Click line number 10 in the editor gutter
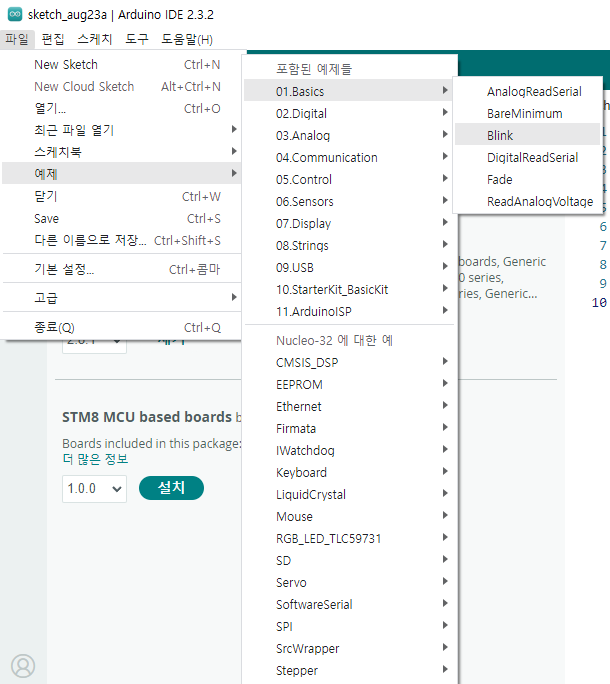Screen dimensions: 610x684 coord(599,303)
